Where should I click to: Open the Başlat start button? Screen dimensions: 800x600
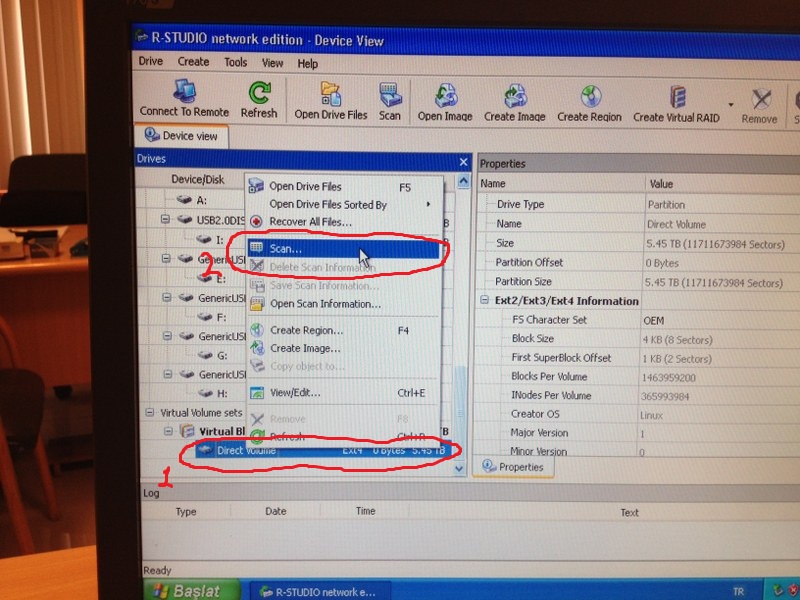191,591
